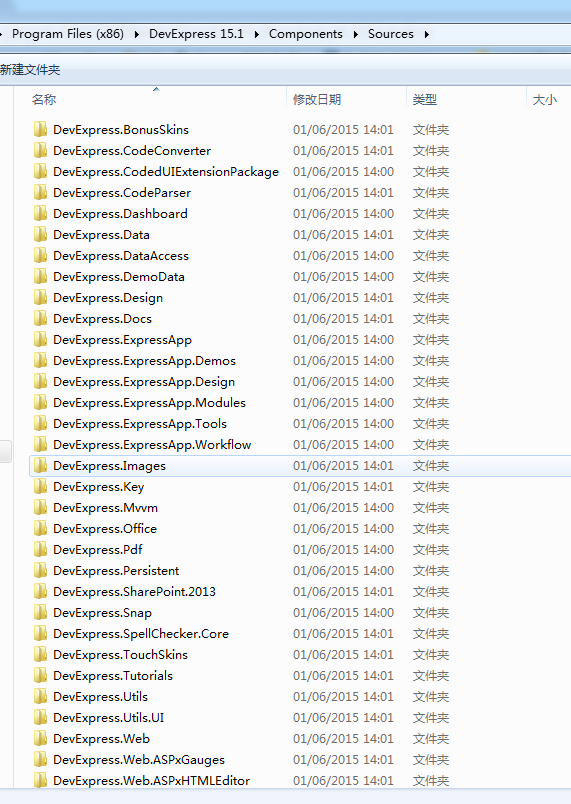The width and height of the screenshot is (571, 804).
Task: Click the DevExpress.ExpressApp.Tools folder icon
Action: coord(40,424)
